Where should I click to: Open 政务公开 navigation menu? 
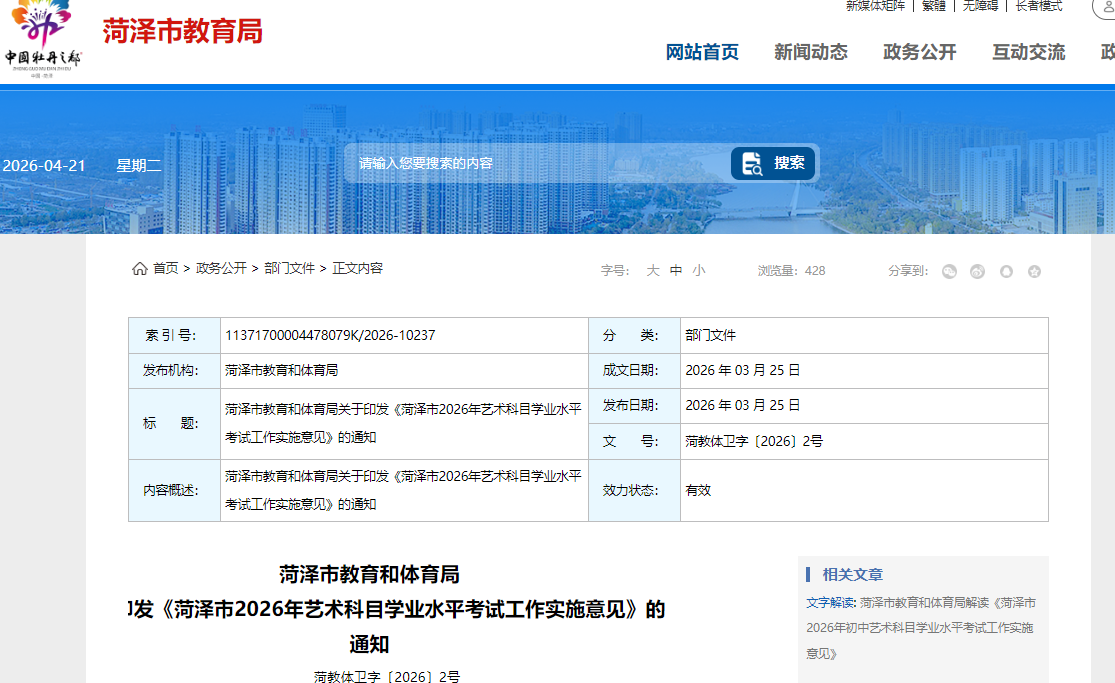click(919, 52)
